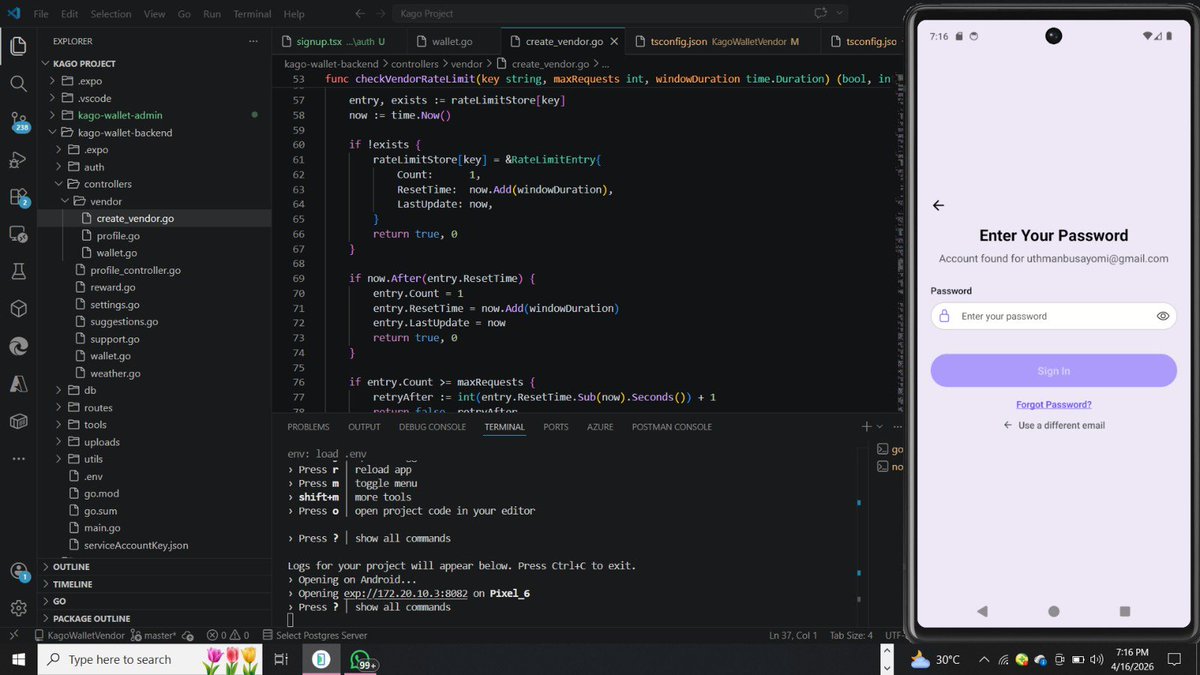This screenshot has width=1200, height=675.
Task: Open the File menu
Action: pos(41,14)
